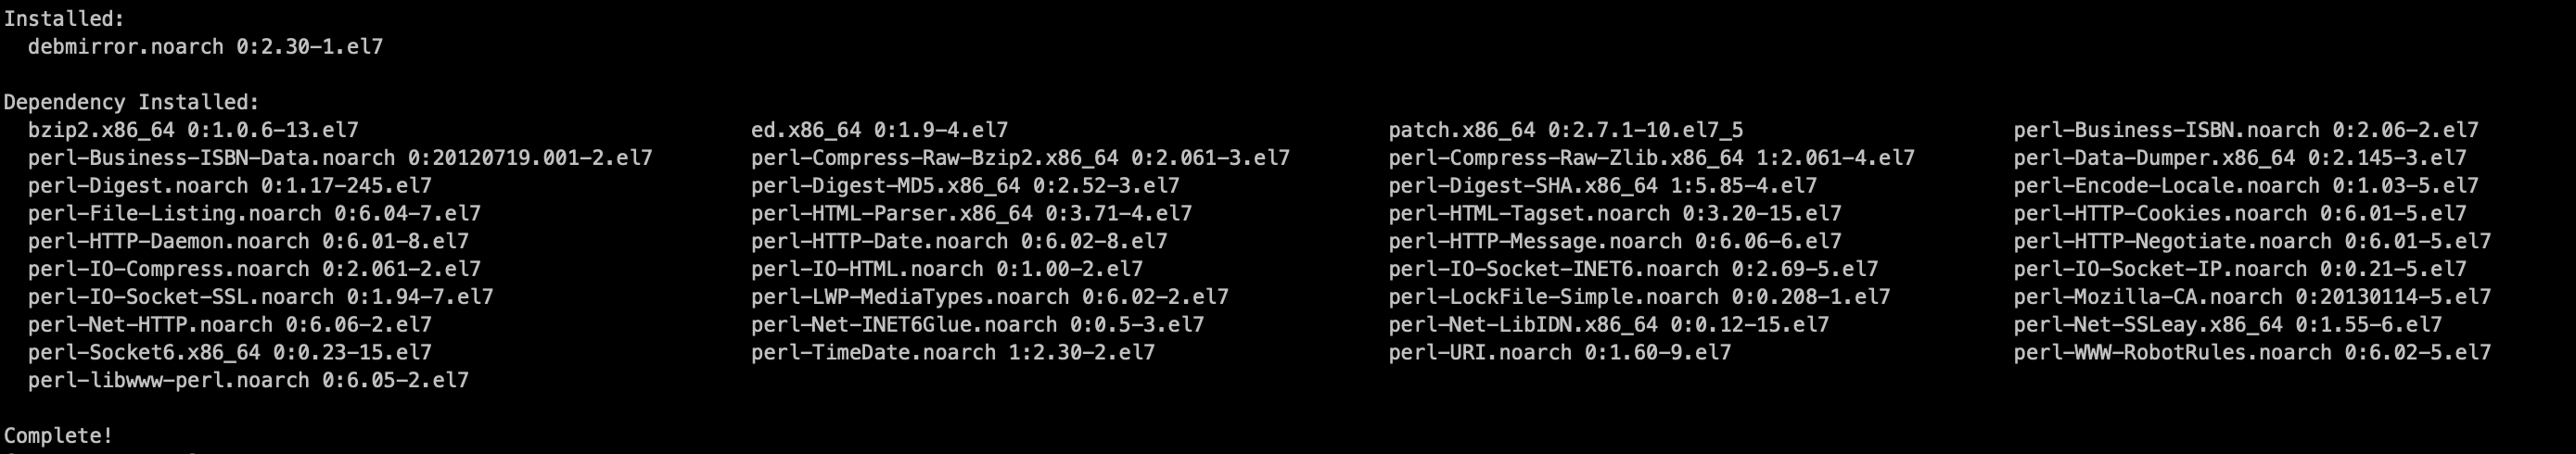Click the perl-Business-ISBN-Data.noarch entry
Viewport: 2576px width, 454px height.
(340, 158)
